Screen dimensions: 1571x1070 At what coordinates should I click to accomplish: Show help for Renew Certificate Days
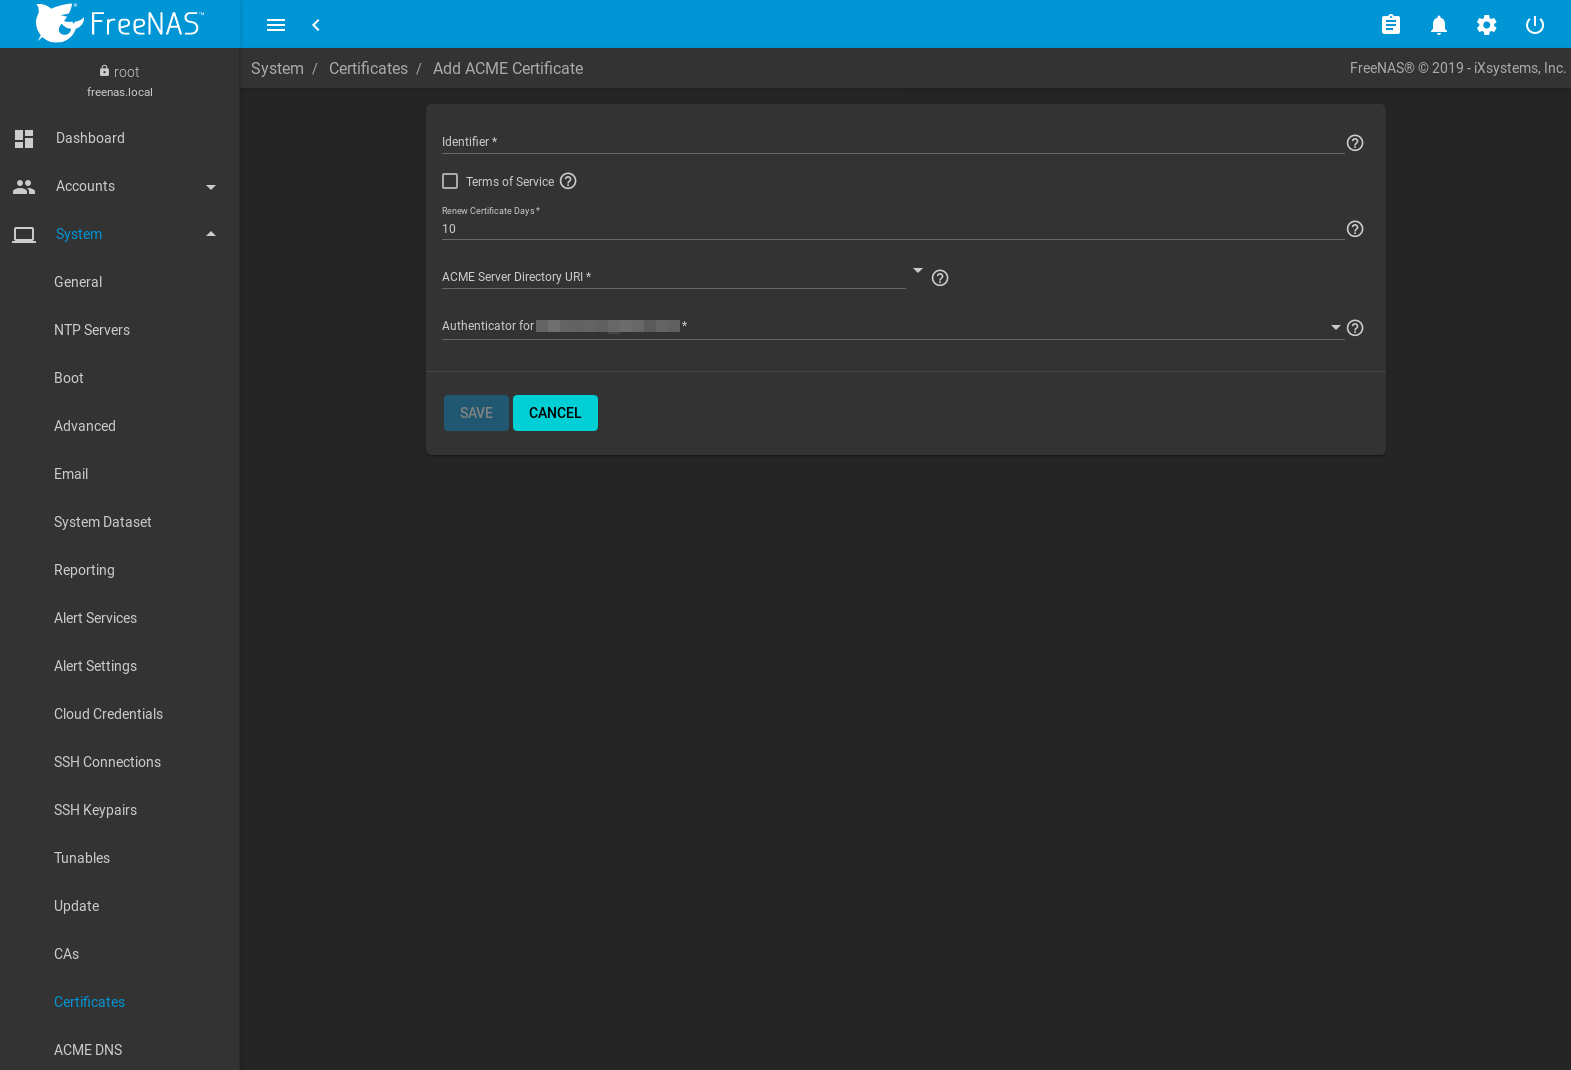[x=1355, y=229]
